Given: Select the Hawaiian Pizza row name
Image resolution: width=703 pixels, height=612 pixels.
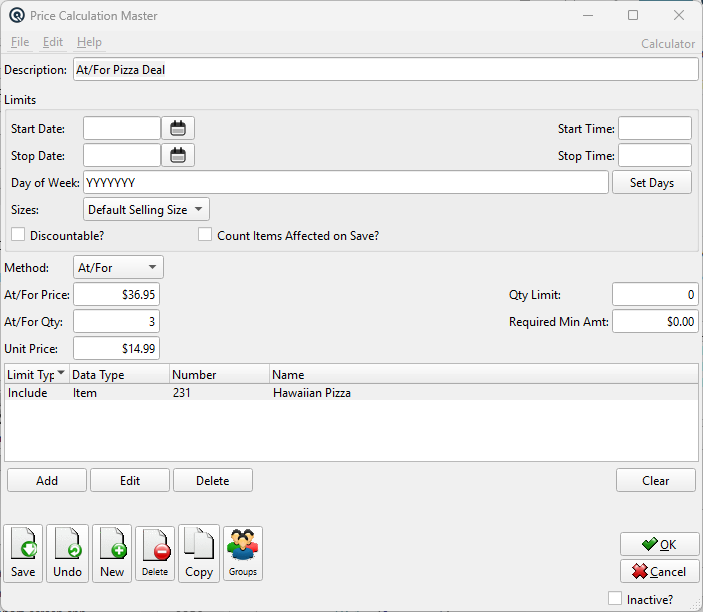Looking at the screenshot, I should coord(312,393).
